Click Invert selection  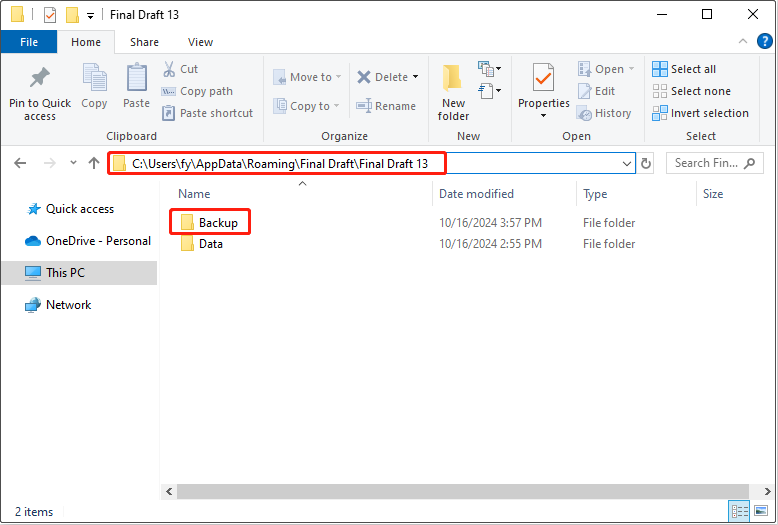coord(700,113)
